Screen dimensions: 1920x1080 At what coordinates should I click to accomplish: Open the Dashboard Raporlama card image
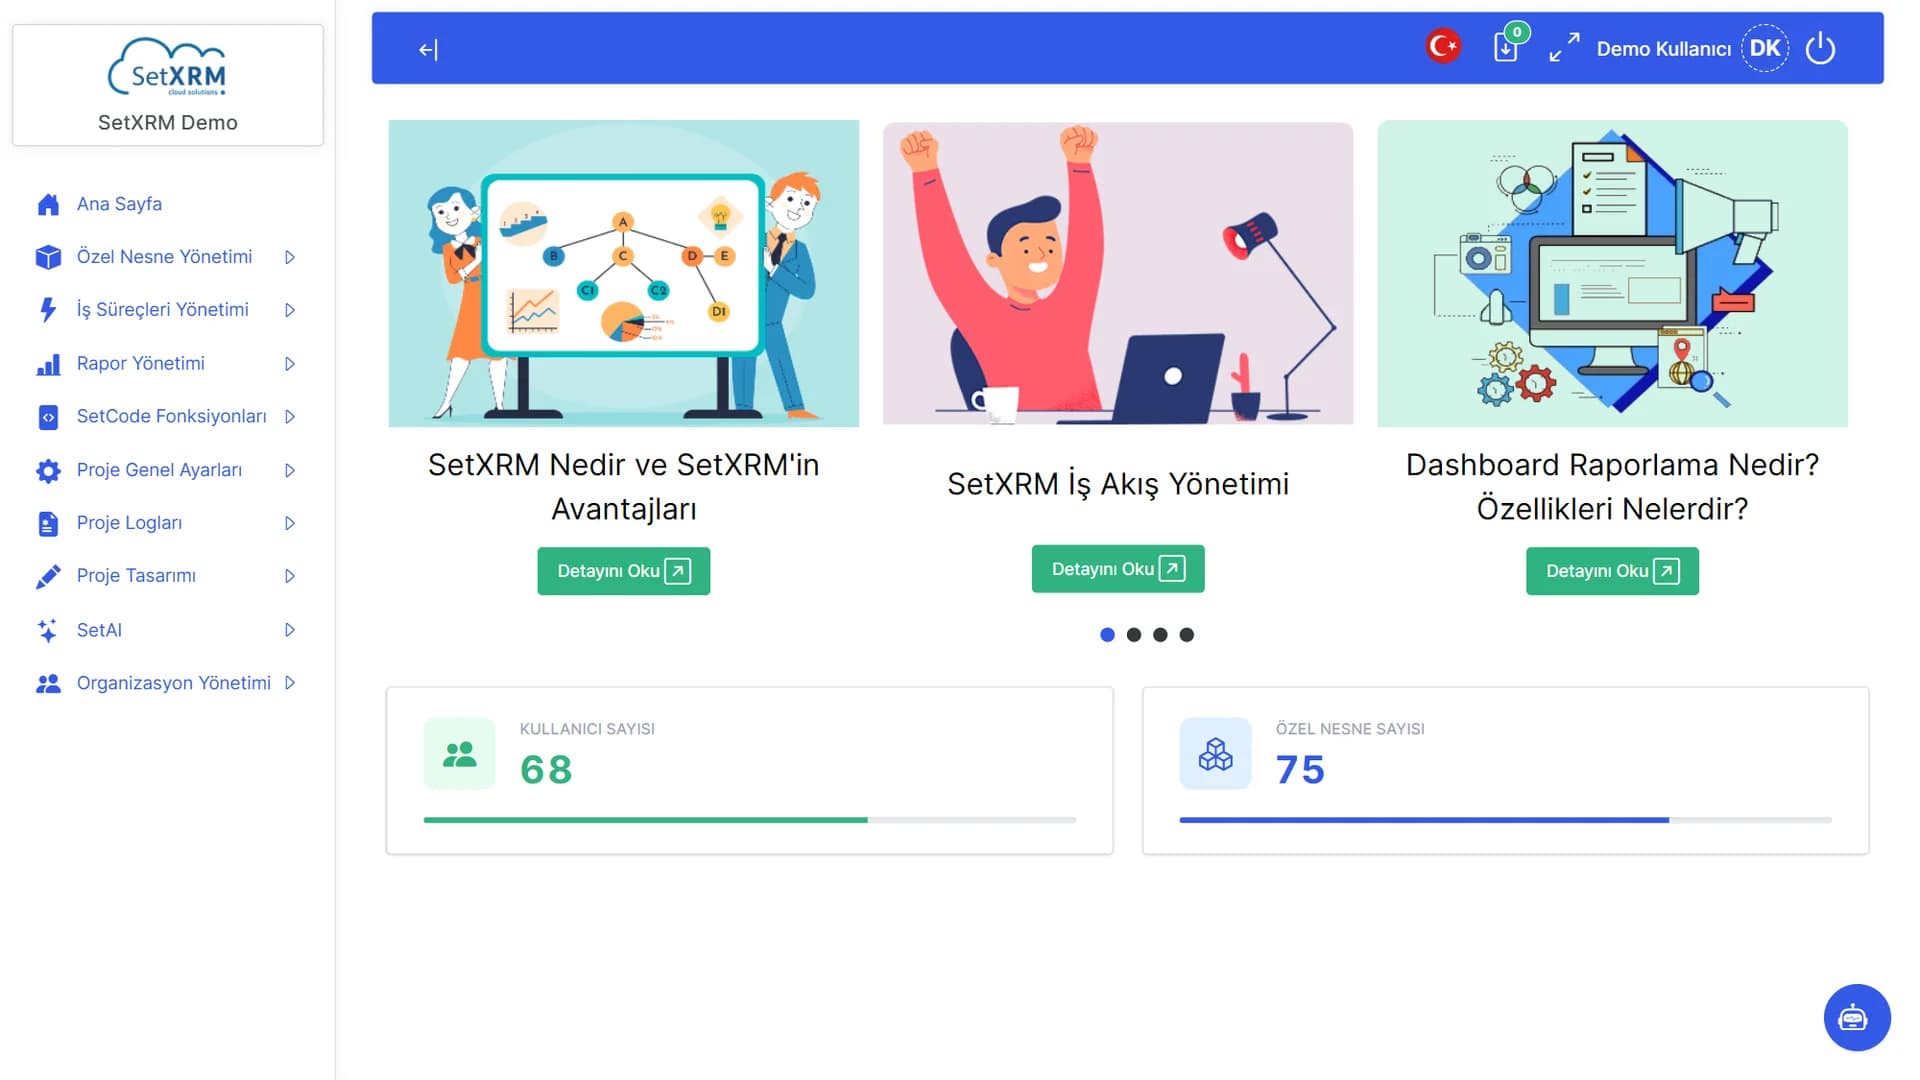click(1612, 273)
